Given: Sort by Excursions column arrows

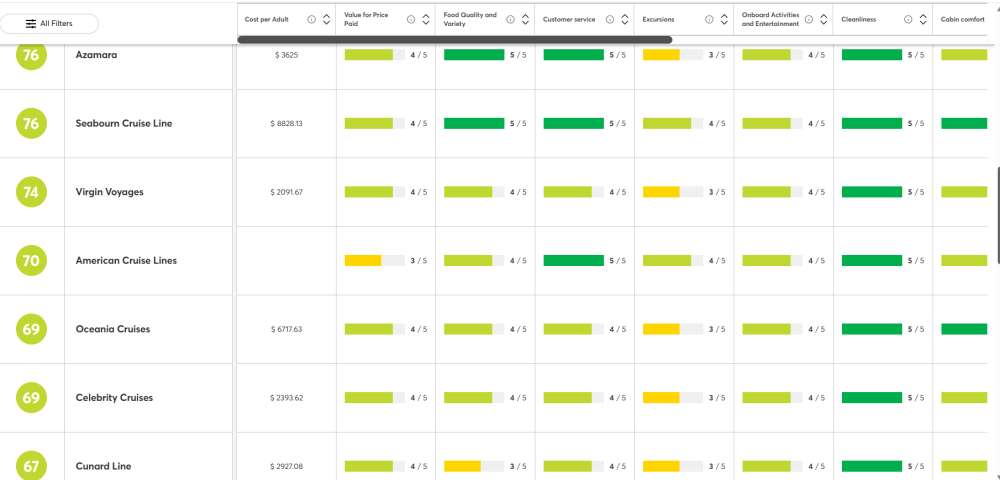Looking at the screenshot, I should coord(724,20).
